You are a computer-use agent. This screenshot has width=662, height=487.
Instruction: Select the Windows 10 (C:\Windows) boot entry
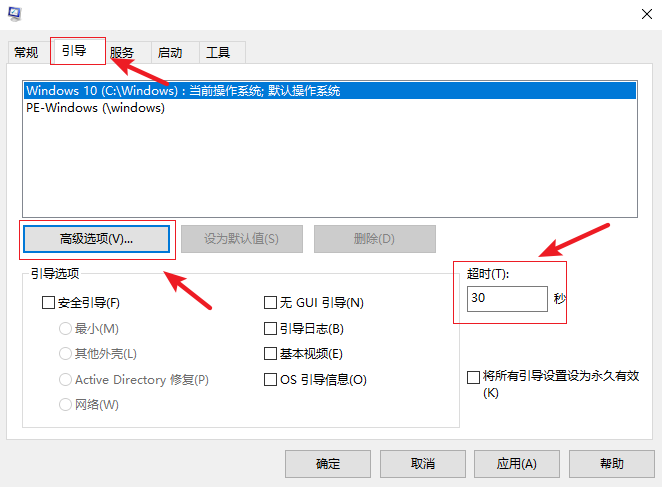(x=183, y=90)
